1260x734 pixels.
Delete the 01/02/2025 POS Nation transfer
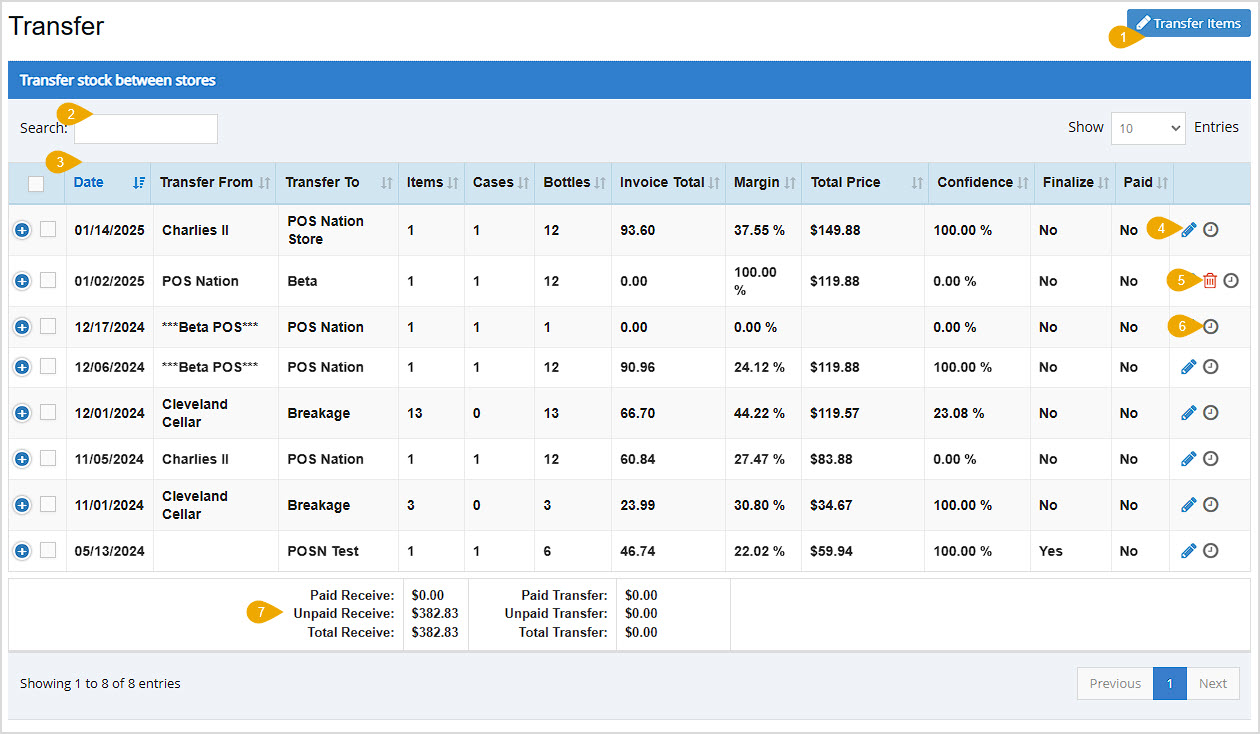(1209, 281)
